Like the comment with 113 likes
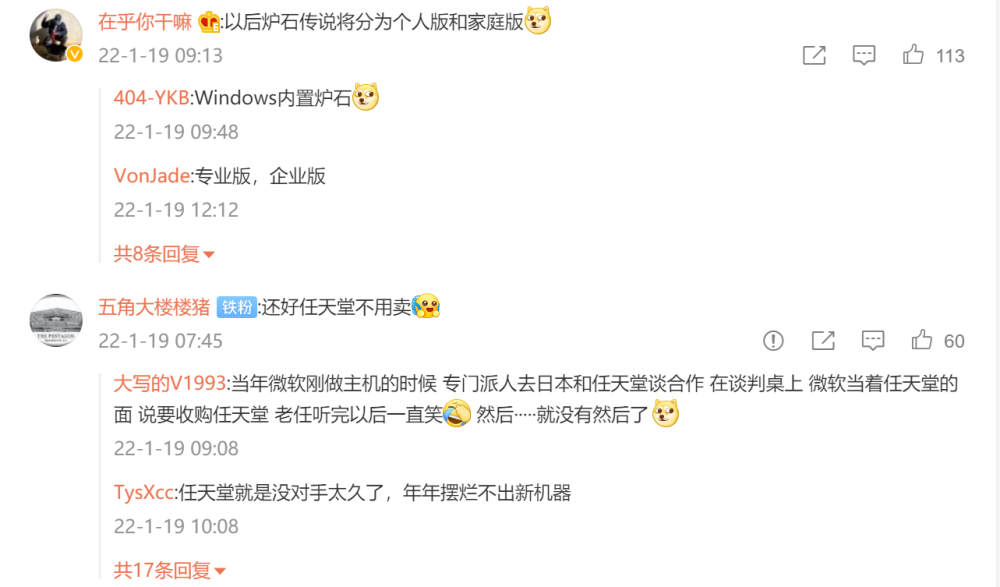The height and width of the screenshot is (587, 1000). [x=913, y=55]
